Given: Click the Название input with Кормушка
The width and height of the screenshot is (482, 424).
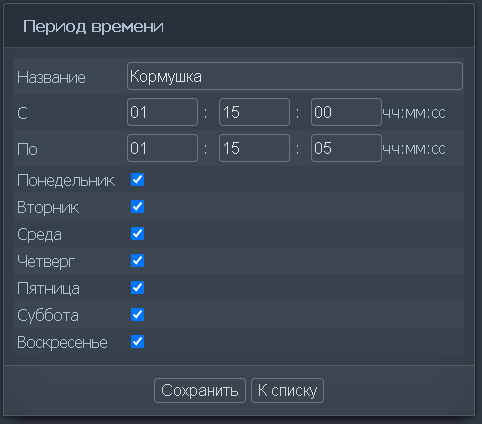Looking at the screenshot, I should coord(295,76).
